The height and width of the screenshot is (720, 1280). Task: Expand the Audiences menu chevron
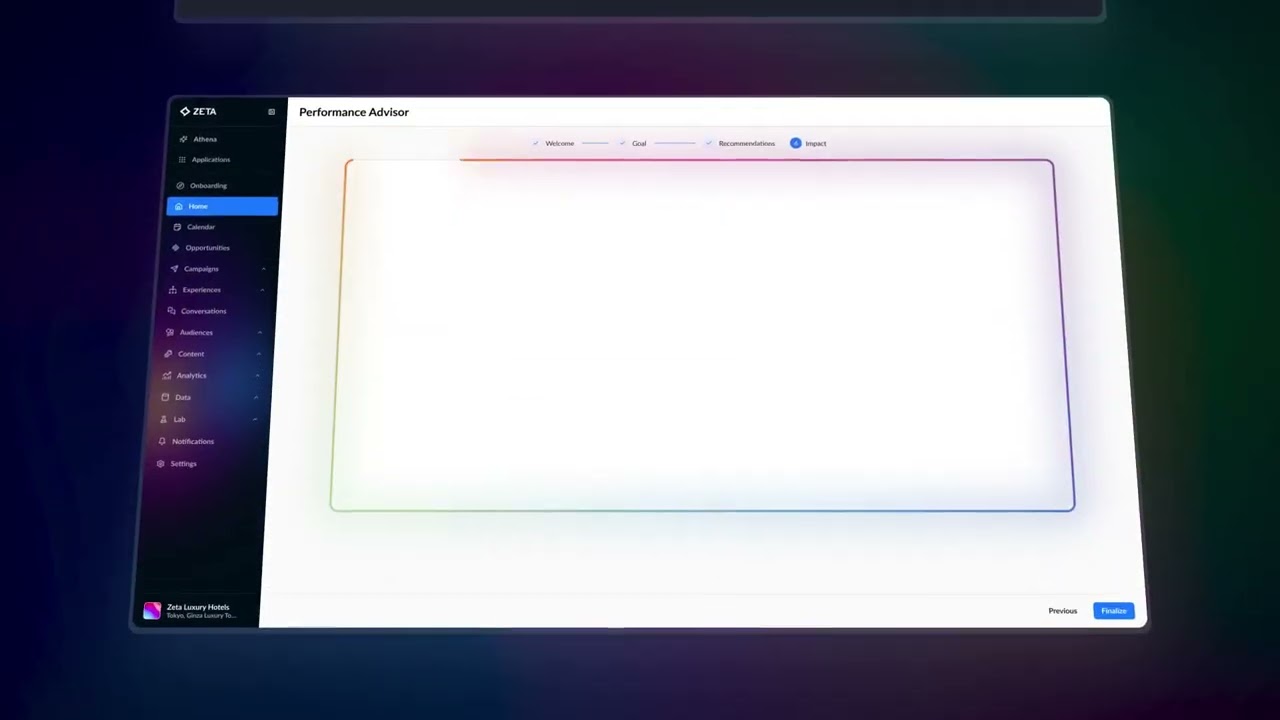click(260, 332)
